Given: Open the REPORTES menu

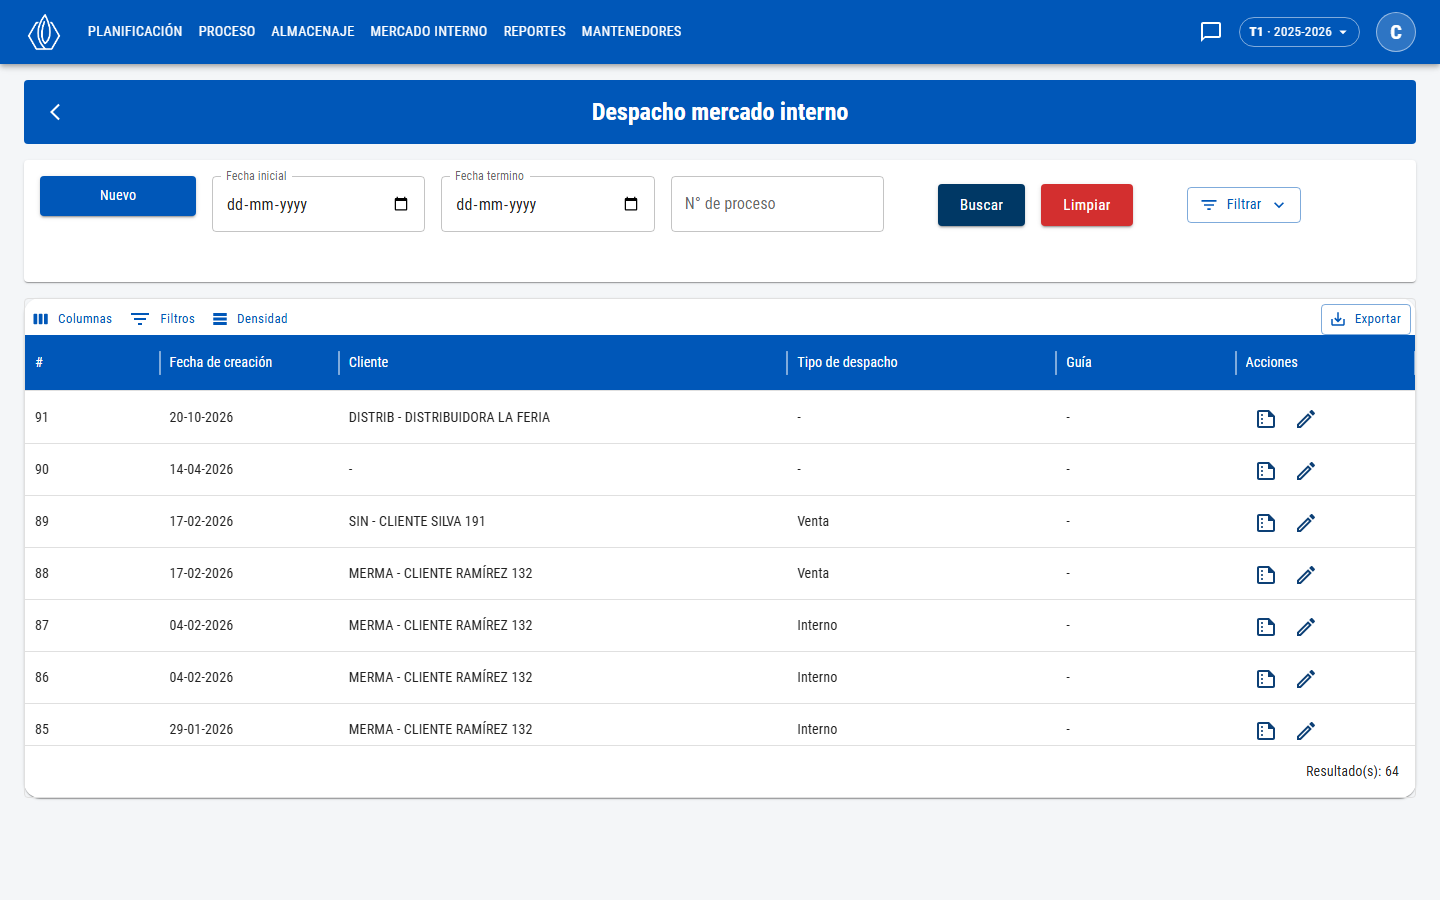Looking at the screenshot, I should [535, 32].
